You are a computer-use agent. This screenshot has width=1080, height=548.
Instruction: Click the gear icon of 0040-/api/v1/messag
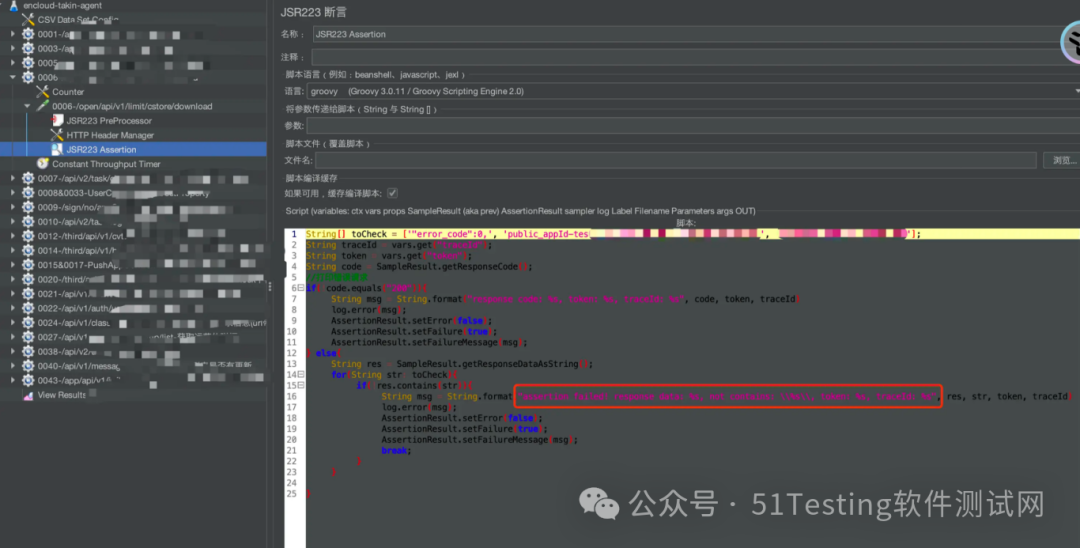coord(28,366)
